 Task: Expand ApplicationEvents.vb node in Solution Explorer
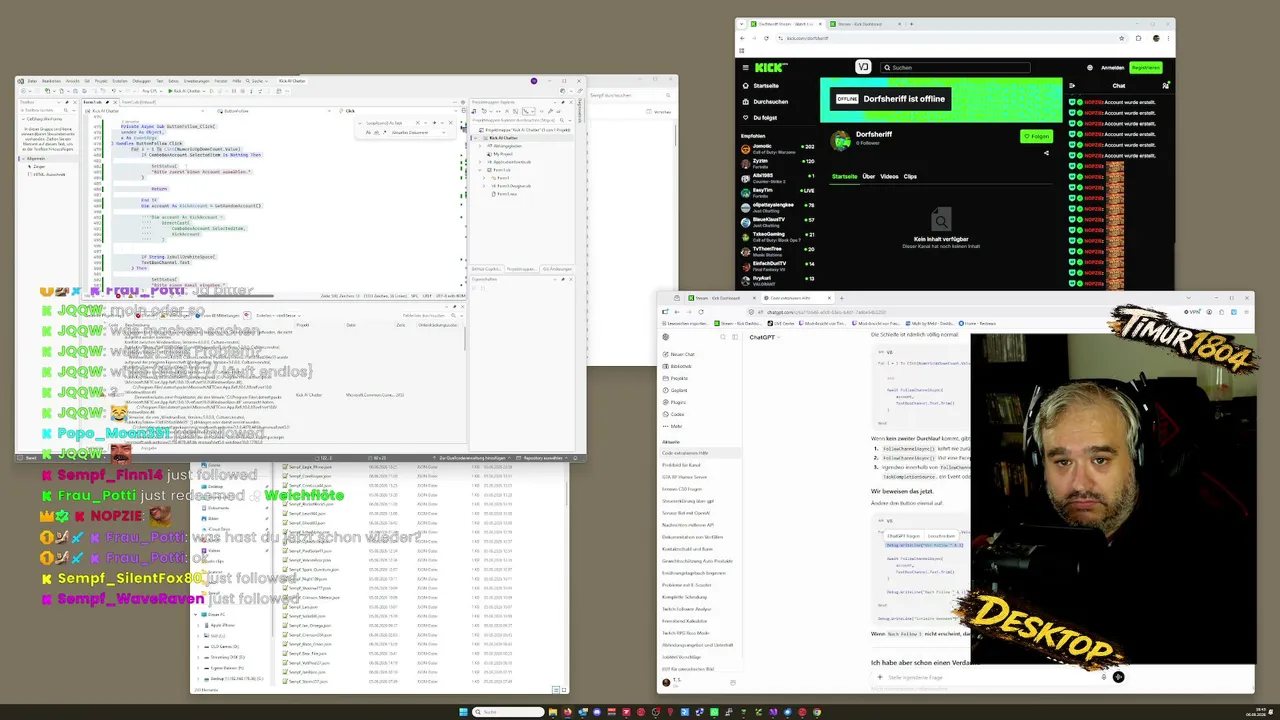pos(480,162)
